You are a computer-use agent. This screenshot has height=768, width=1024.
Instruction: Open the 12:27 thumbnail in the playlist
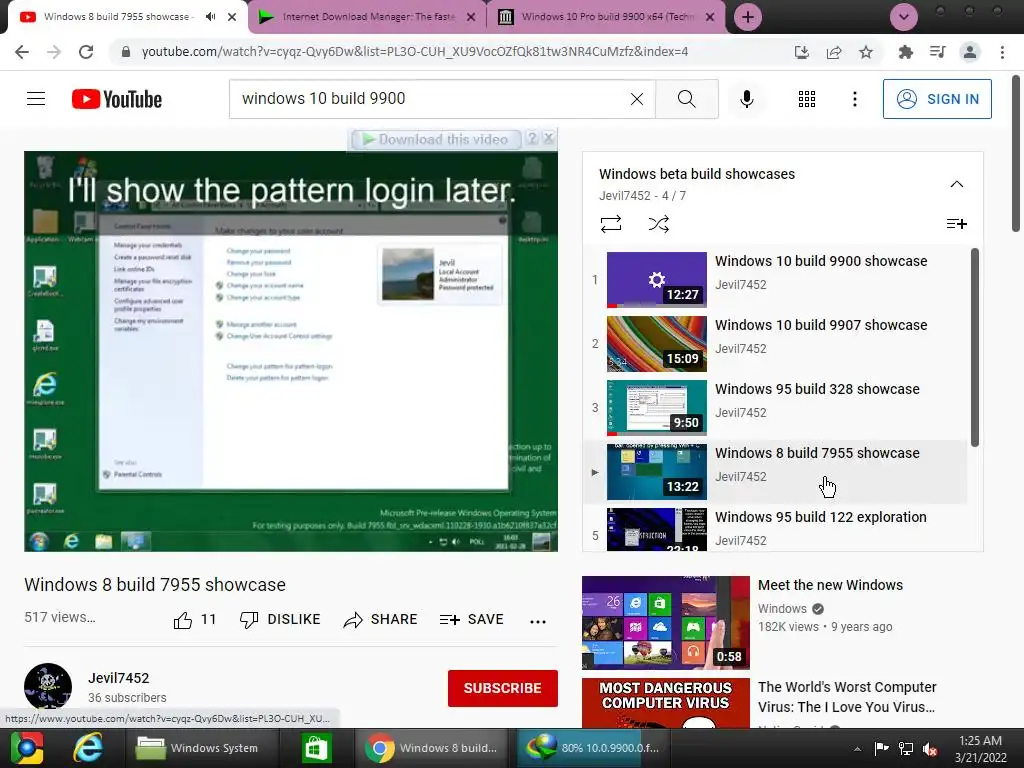click(x=656, y=280)
